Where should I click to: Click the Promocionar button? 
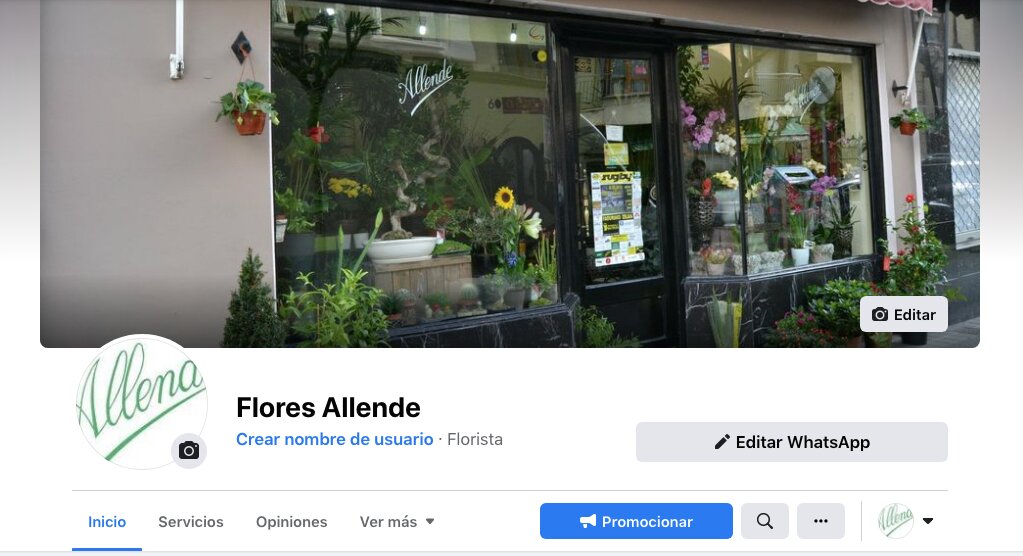636,521
